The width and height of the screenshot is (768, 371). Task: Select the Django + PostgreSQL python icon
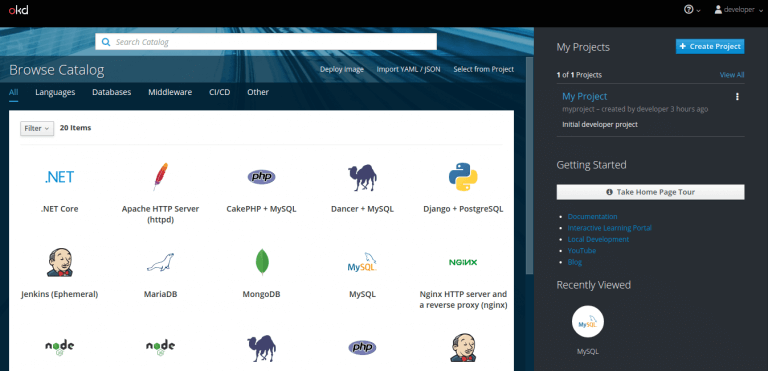(463, 177)
